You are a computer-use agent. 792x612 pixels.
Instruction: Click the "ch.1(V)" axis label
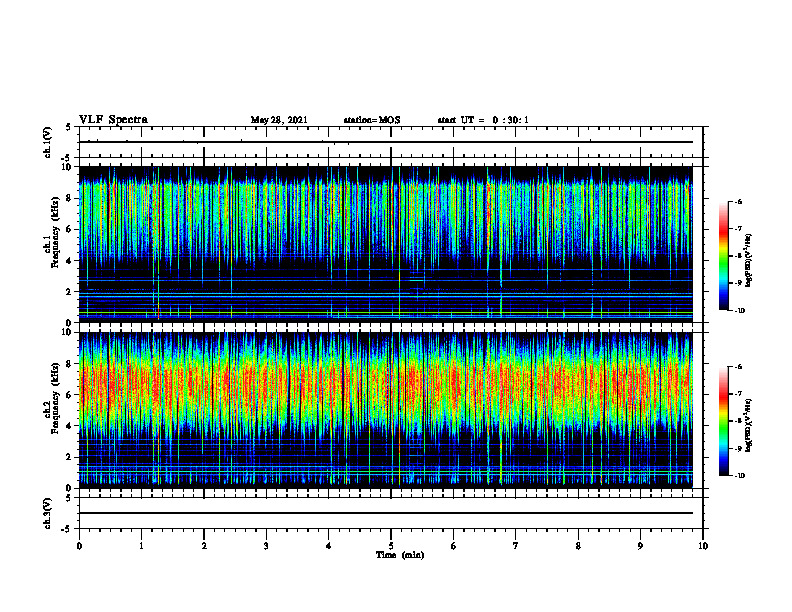[x=47, y=142]
